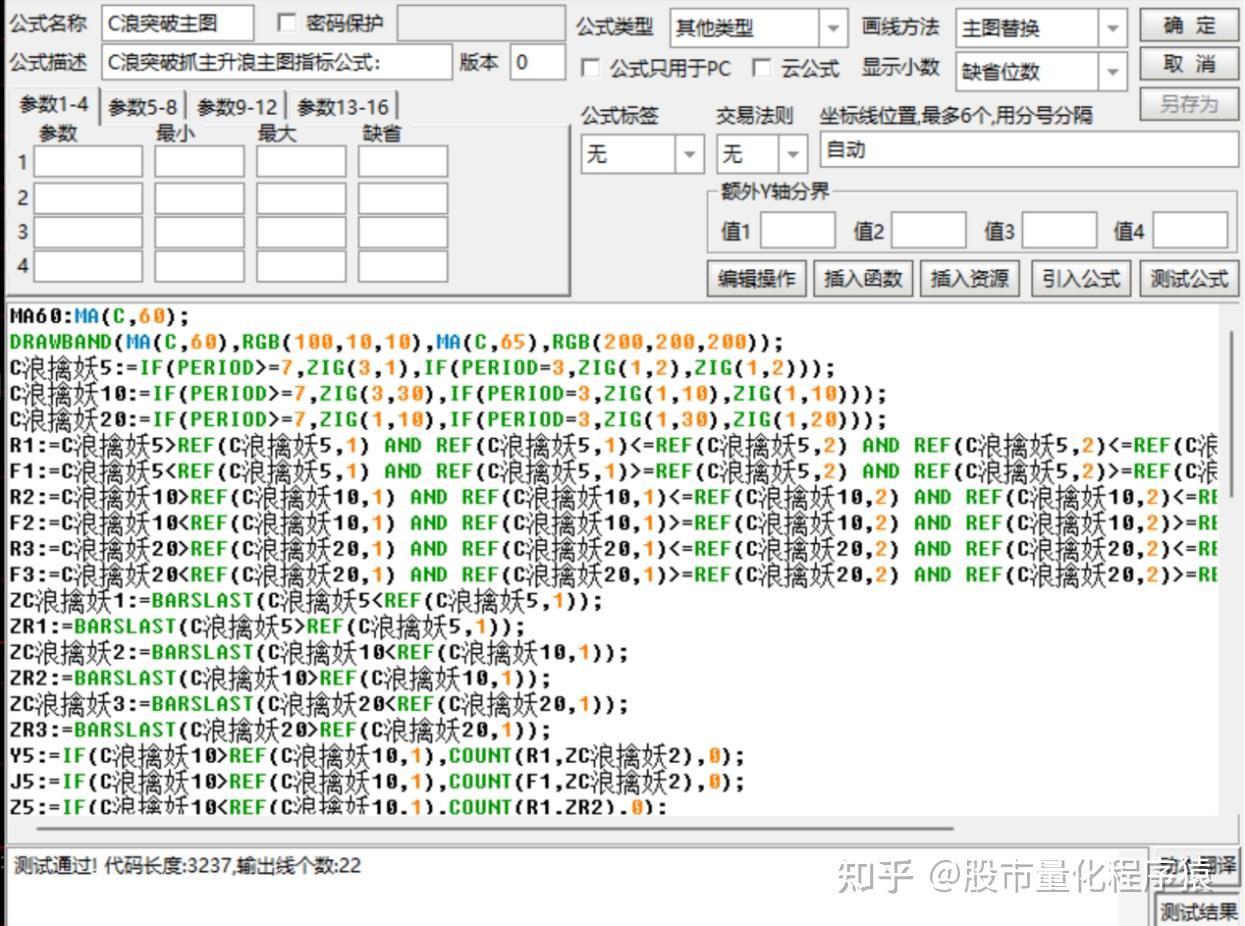Click the 值1 input field
The image size is (1245, 926).
pyautogui.click(x=797, y=230)
